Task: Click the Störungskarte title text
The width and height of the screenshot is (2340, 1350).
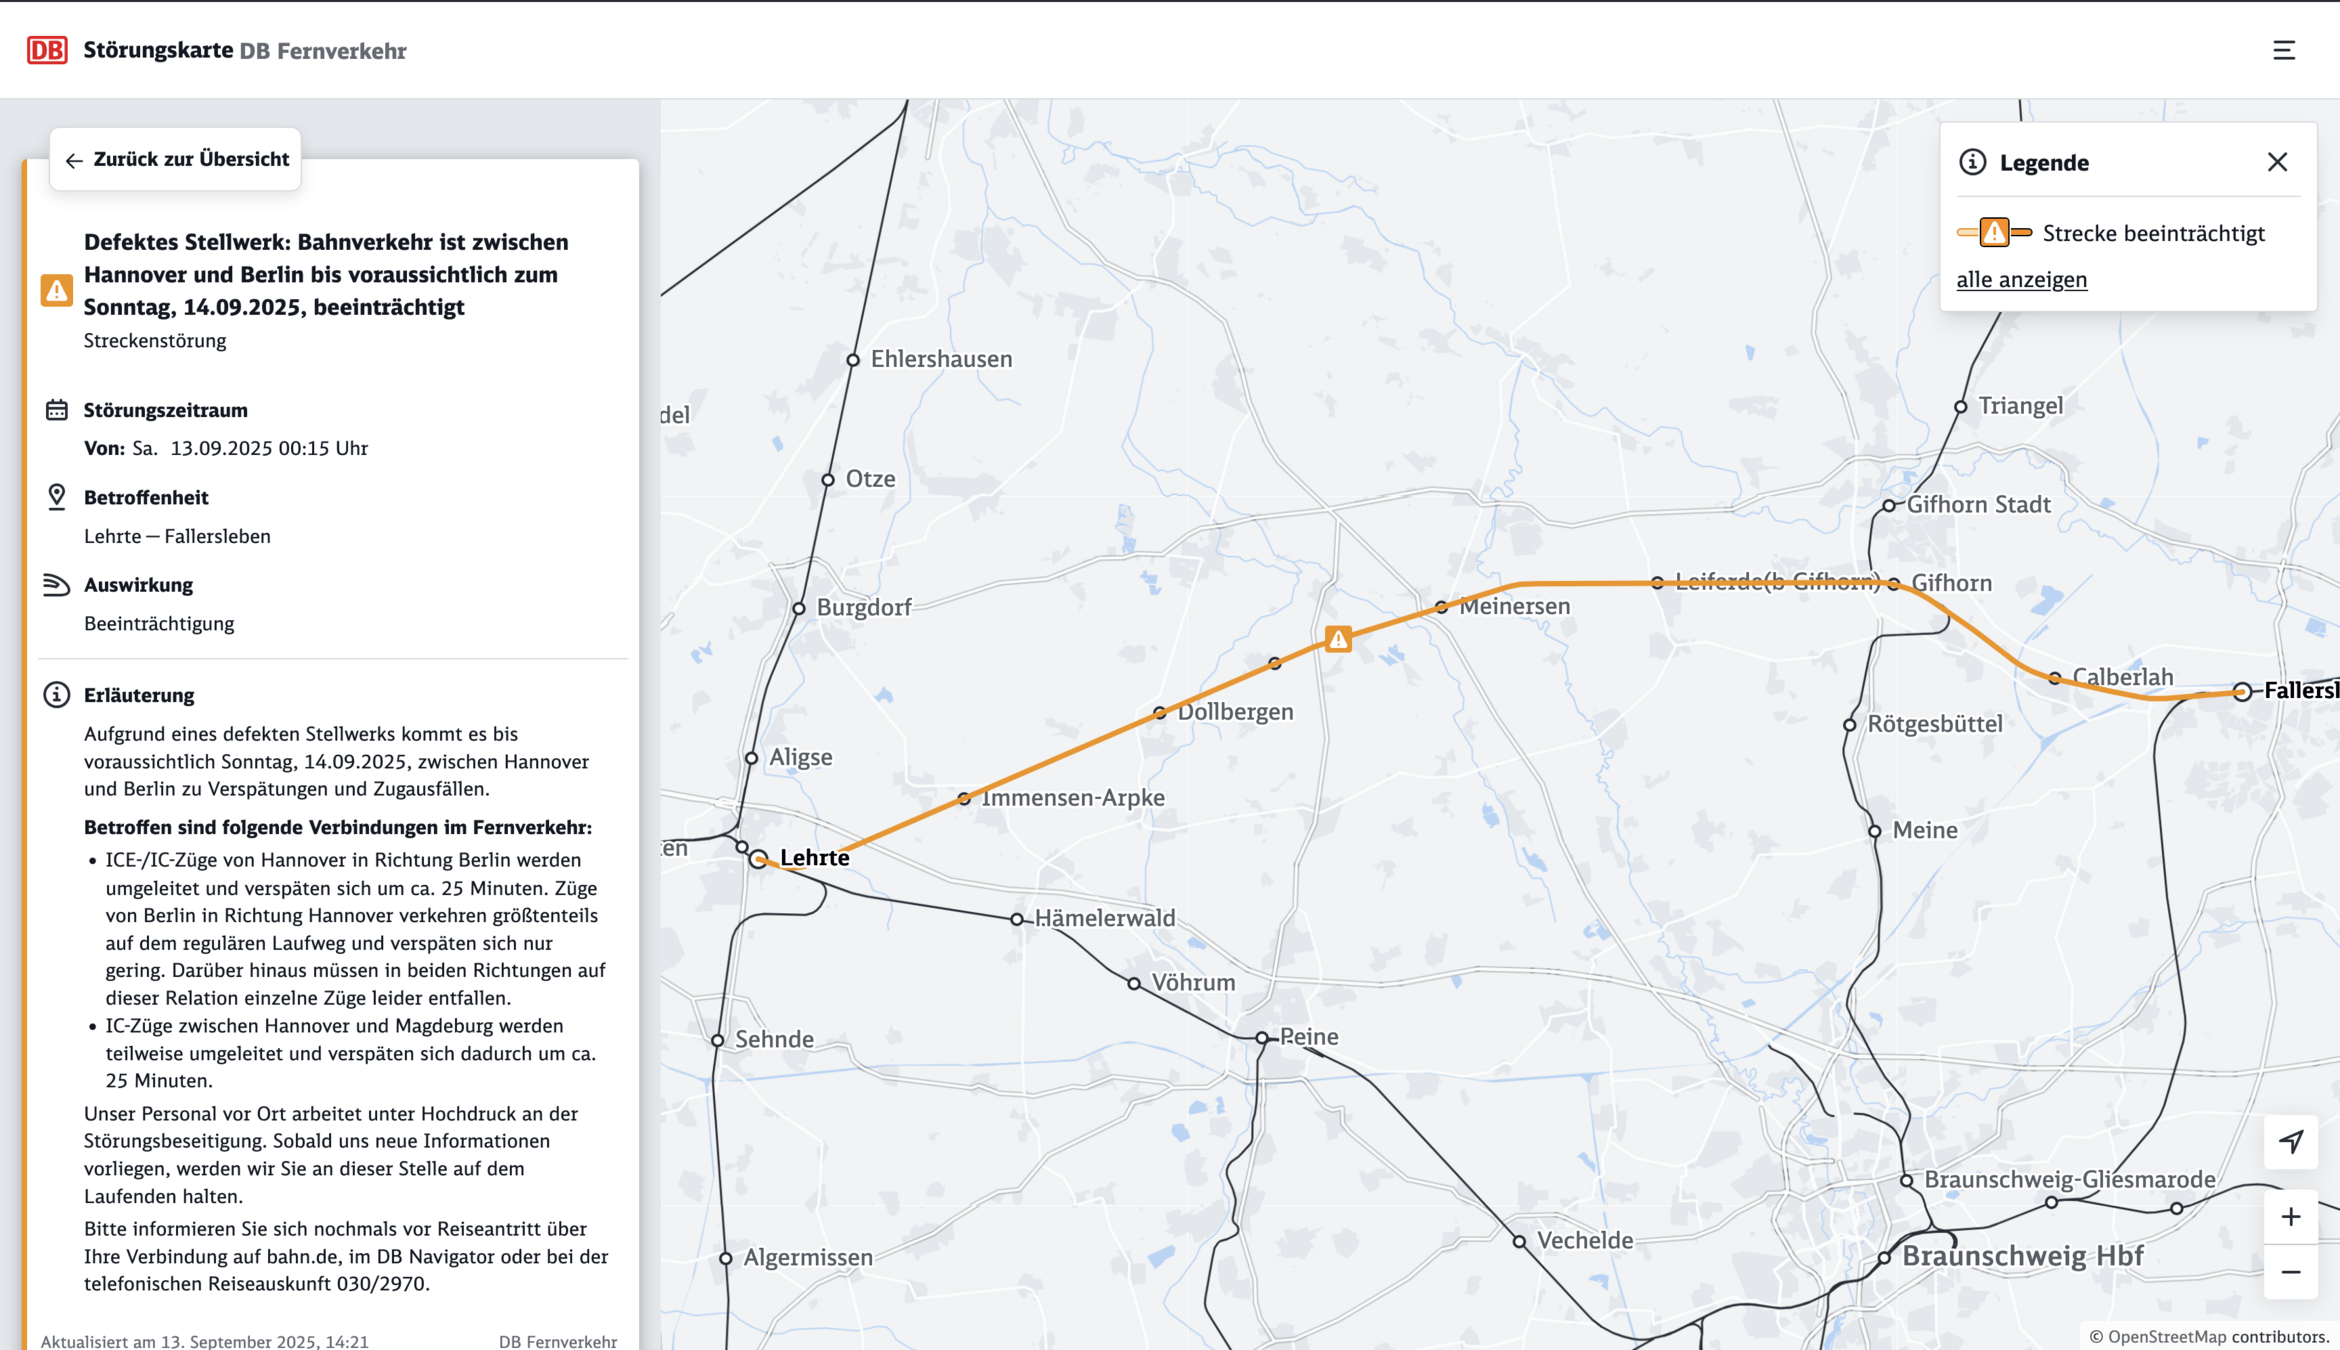Action: (x=158, y=50)
